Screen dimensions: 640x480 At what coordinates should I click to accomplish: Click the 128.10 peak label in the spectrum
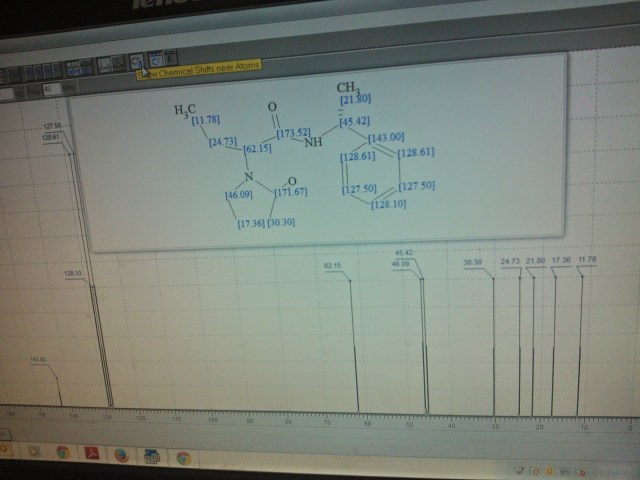pyautogui.click(x=74, y=271)
